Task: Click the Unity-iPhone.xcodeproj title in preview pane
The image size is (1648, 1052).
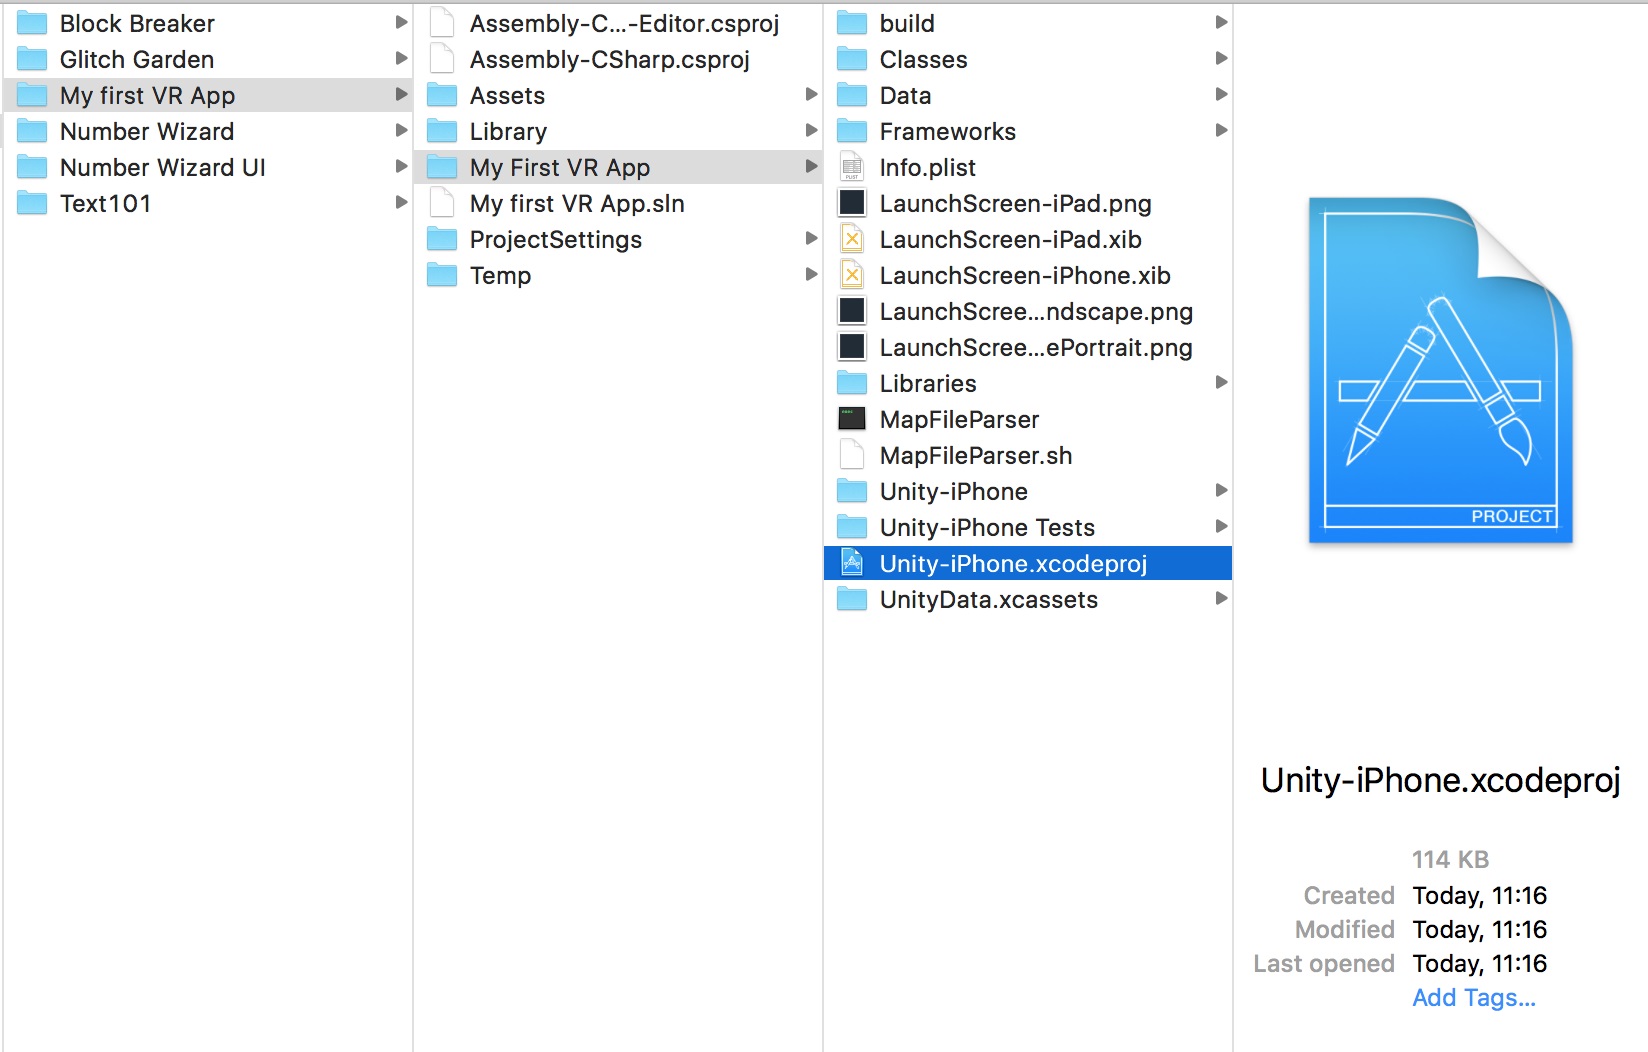Action: point(1440,780)
